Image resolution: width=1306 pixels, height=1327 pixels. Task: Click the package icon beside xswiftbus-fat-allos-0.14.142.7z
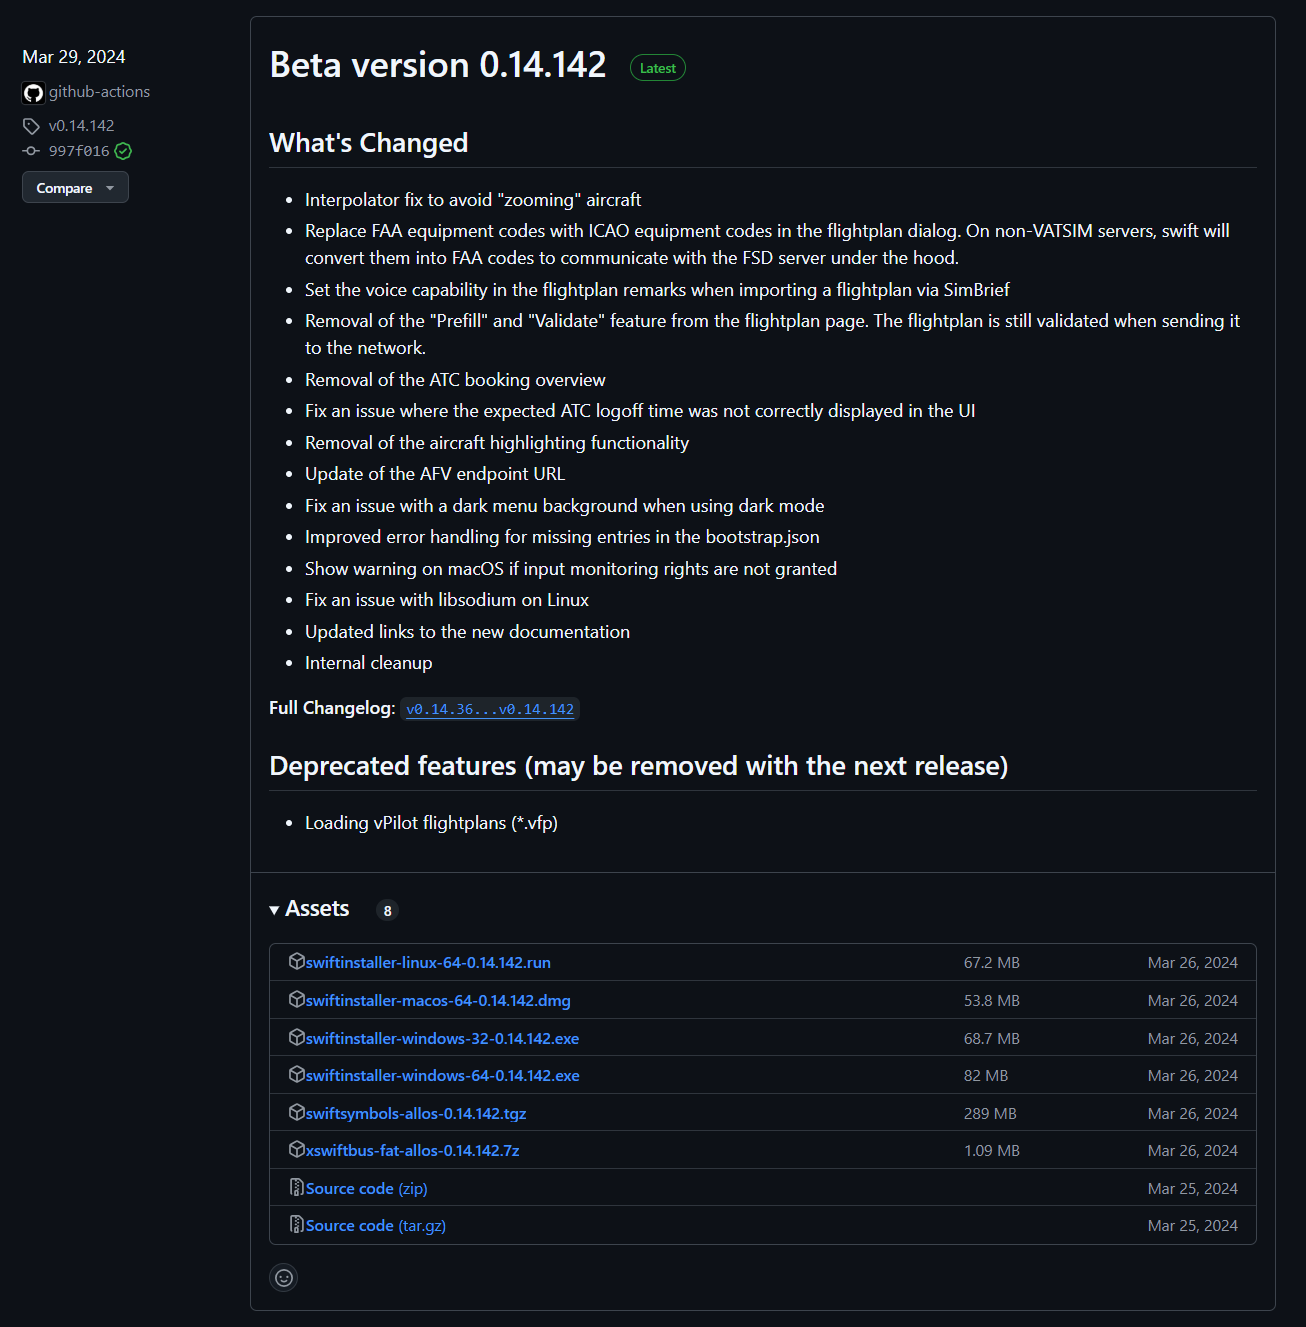[x=297, y=1149]
